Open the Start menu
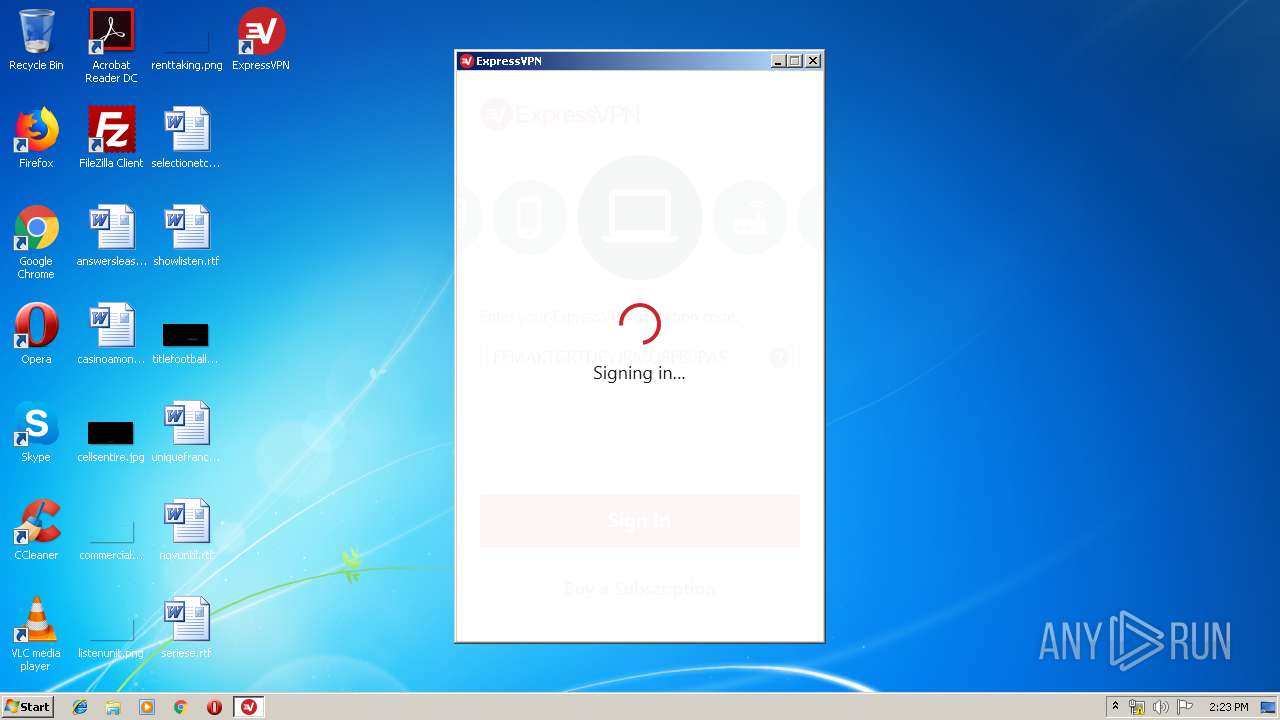This screenshot has width=1280, height=720. tap(27, 707)
